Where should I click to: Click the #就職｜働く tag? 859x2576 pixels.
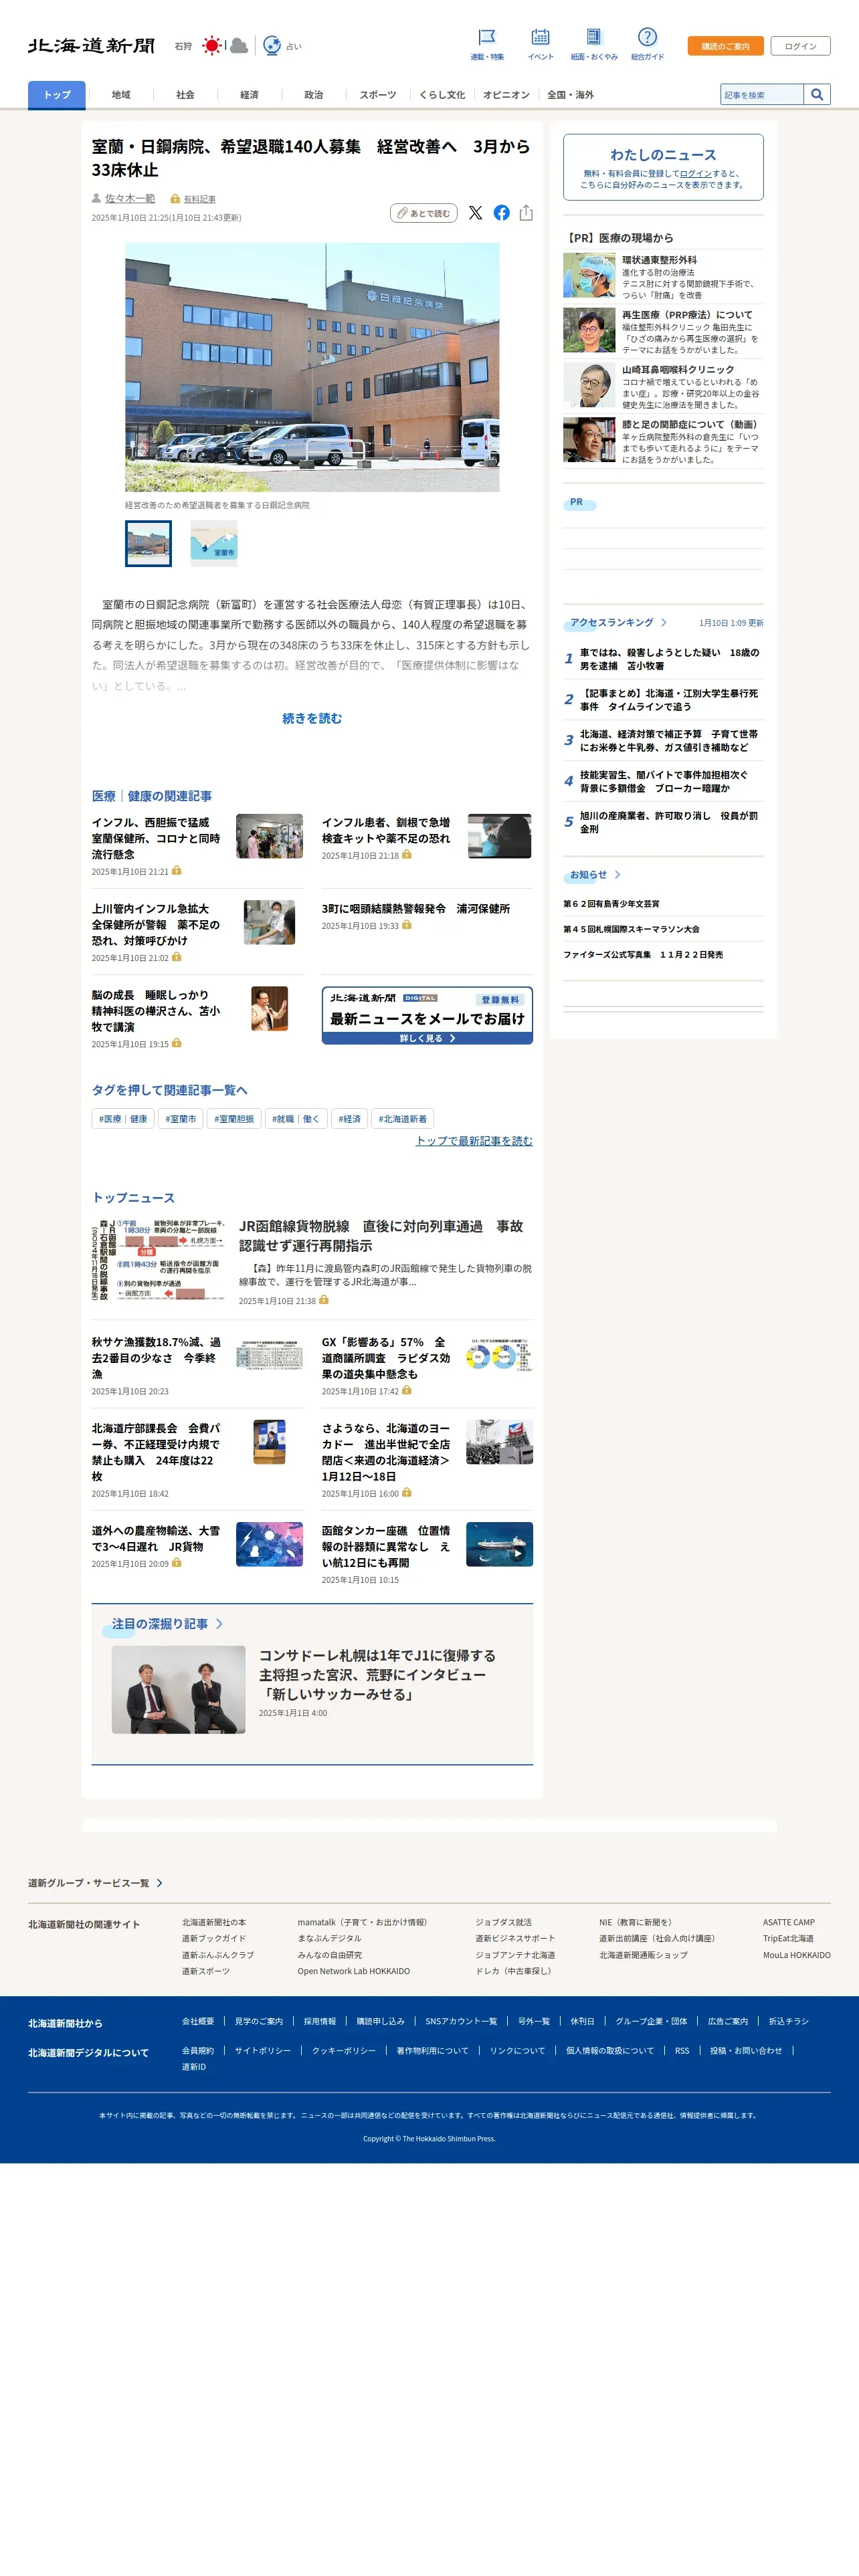[296, 1119]
